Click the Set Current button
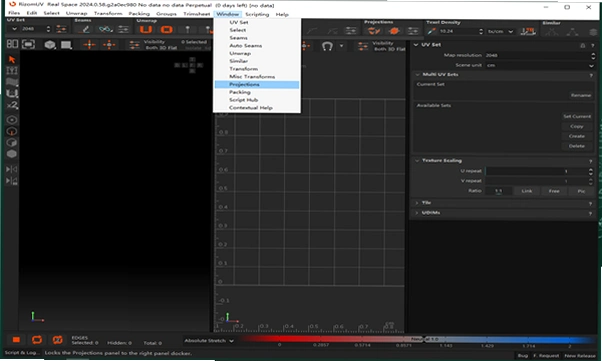Screen dimensions: 602x361 click(577, 116)
